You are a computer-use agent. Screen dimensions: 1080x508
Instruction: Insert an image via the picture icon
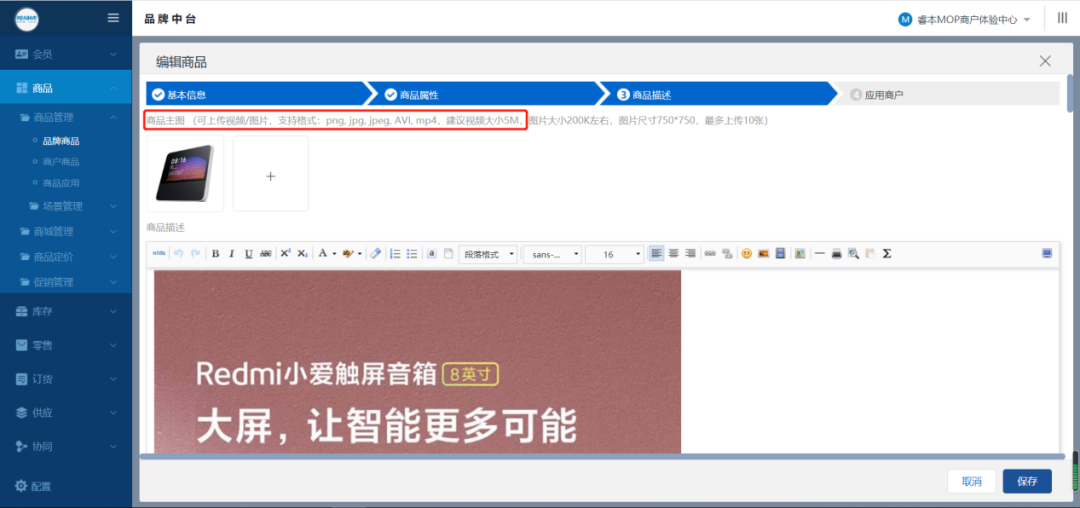point(763,253)
